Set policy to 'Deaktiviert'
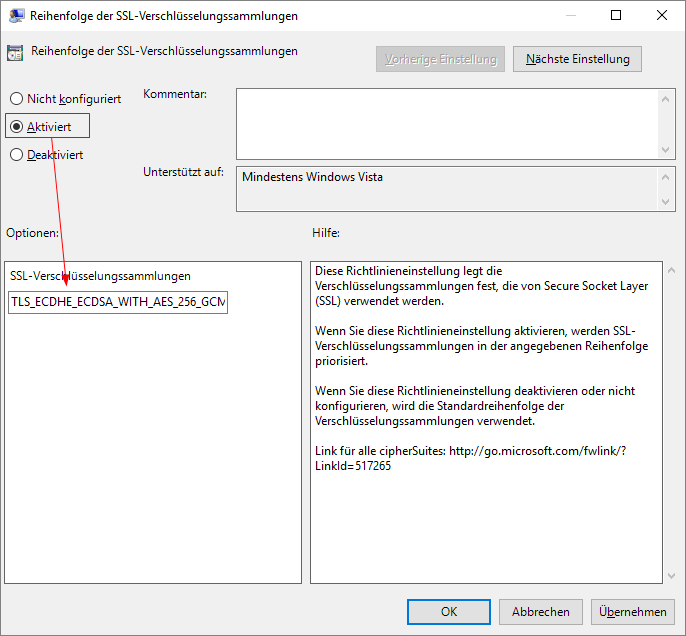Image resolution: width=686 pixels, height=636 pixels. (16, 155)
